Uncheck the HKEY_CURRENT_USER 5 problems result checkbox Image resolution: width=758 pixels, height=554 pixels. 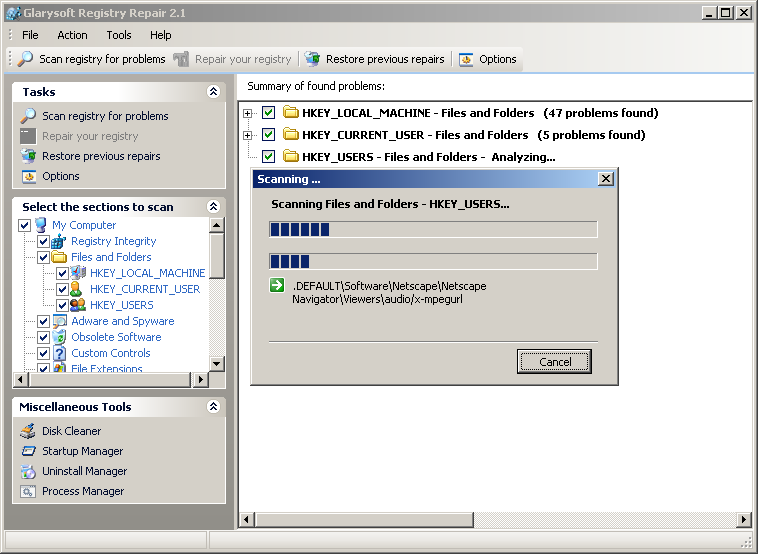[268, 134]
